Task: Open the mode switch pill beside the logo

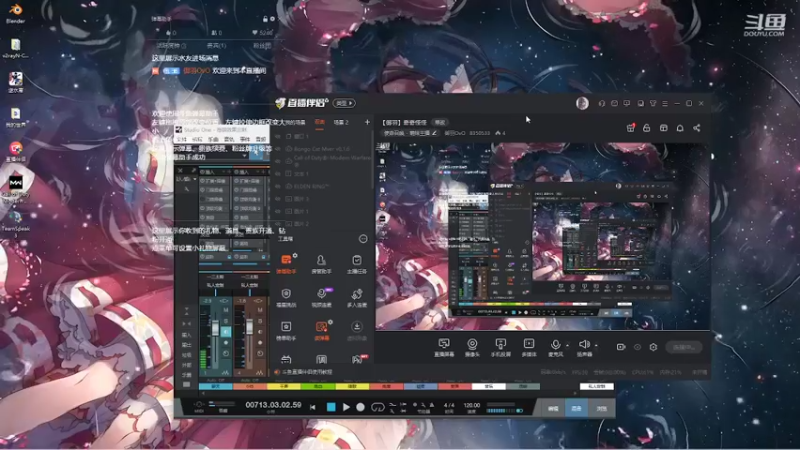Action: tap(344, 103)
